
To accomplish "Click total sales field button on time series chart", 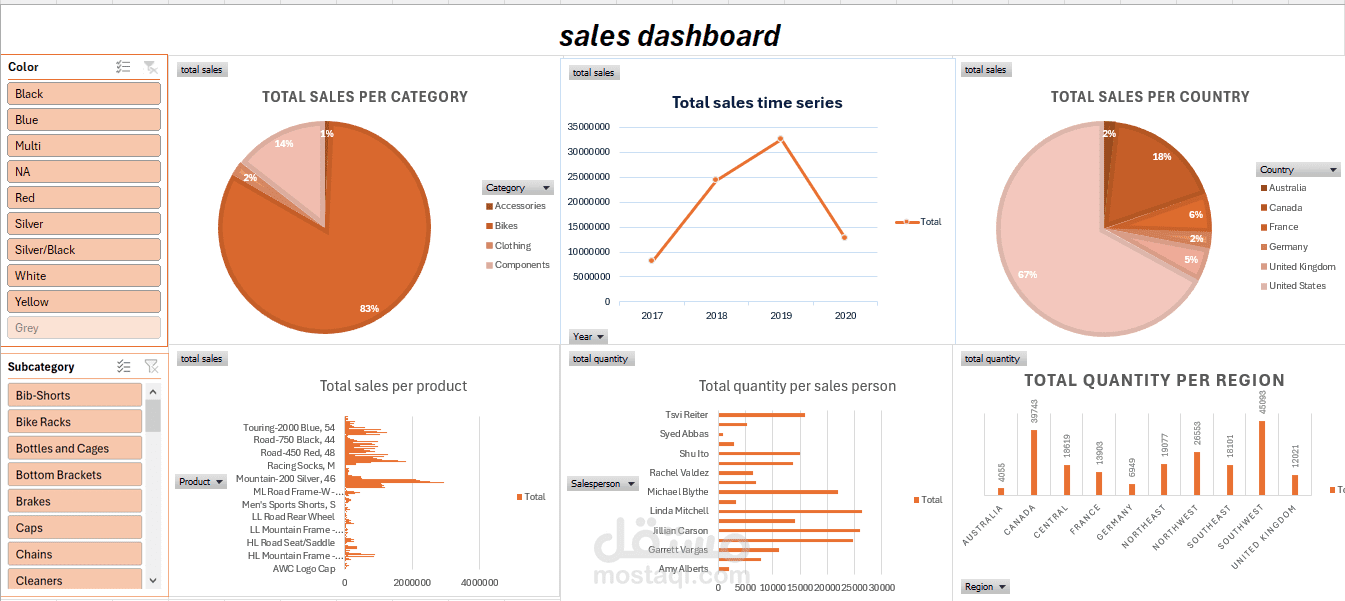I will [x=594, y=73].
